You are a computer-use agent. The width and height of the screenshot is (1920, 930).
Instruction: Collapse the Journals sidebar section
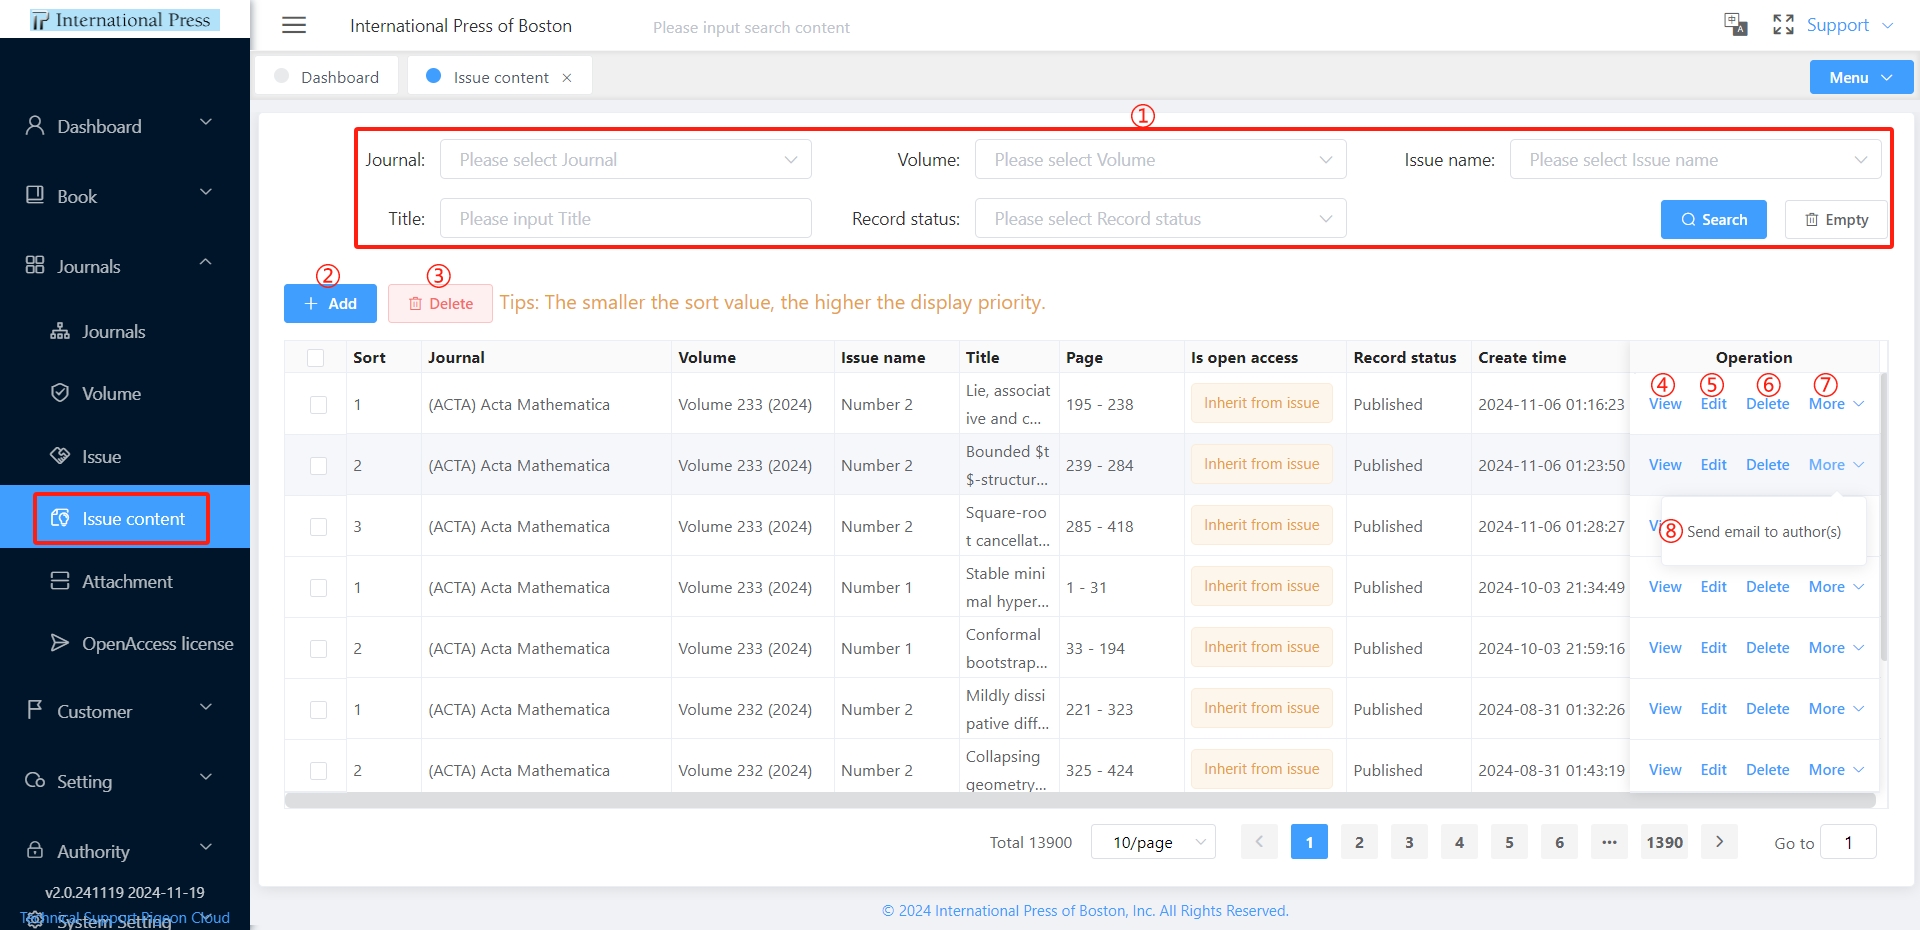(125, 265)
